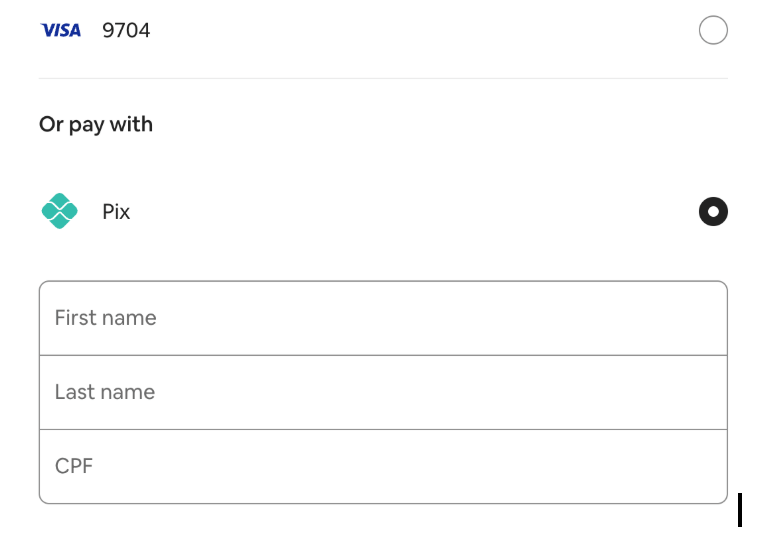Screen dimensions: 764x544
Task: Click the "Last name" placeholder text
Action: pyautogui.click(x=104, y=392)
